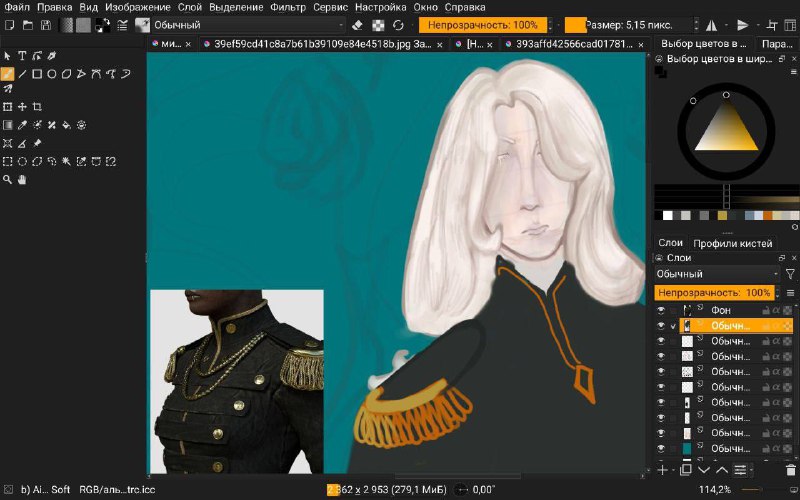
Task: Select the Crop tool
Action: (37, 107)
